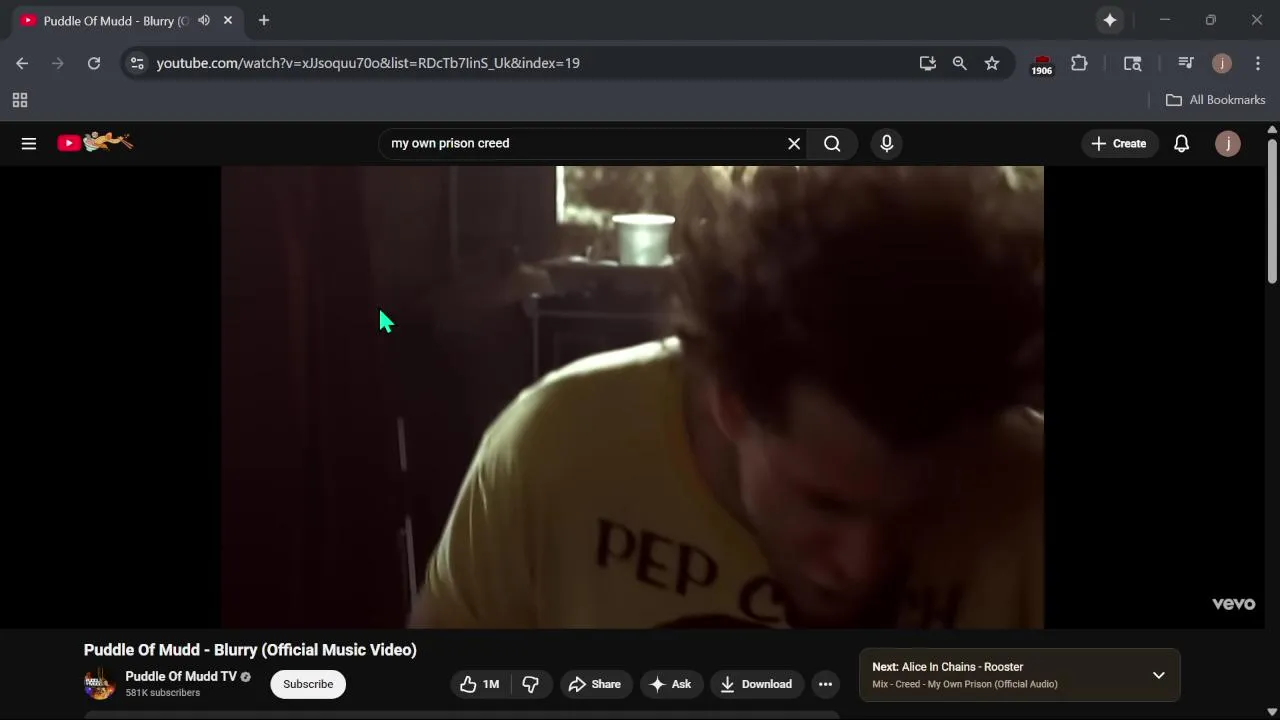This screenshot has height=720, width=1280.
Task: Open the side panel search icon
Action: pos(1133,63)
